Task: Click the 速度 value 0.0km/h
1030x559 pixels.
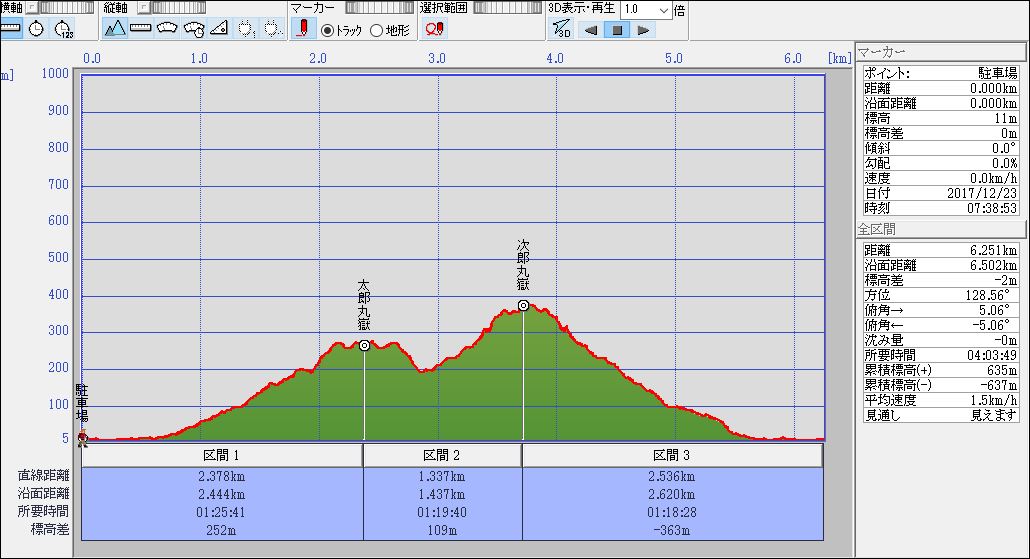Action: point(995,178)
